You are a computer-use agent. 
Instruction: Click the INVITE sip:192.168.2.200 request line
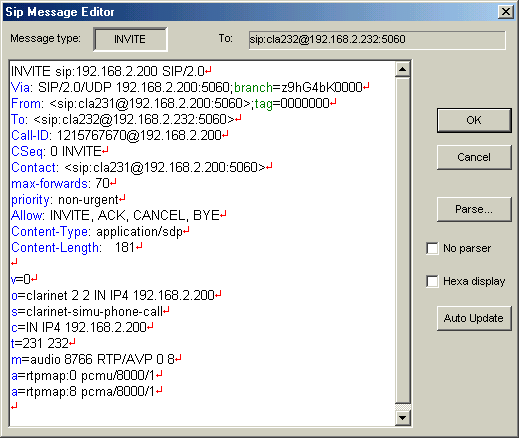(111, 71)
